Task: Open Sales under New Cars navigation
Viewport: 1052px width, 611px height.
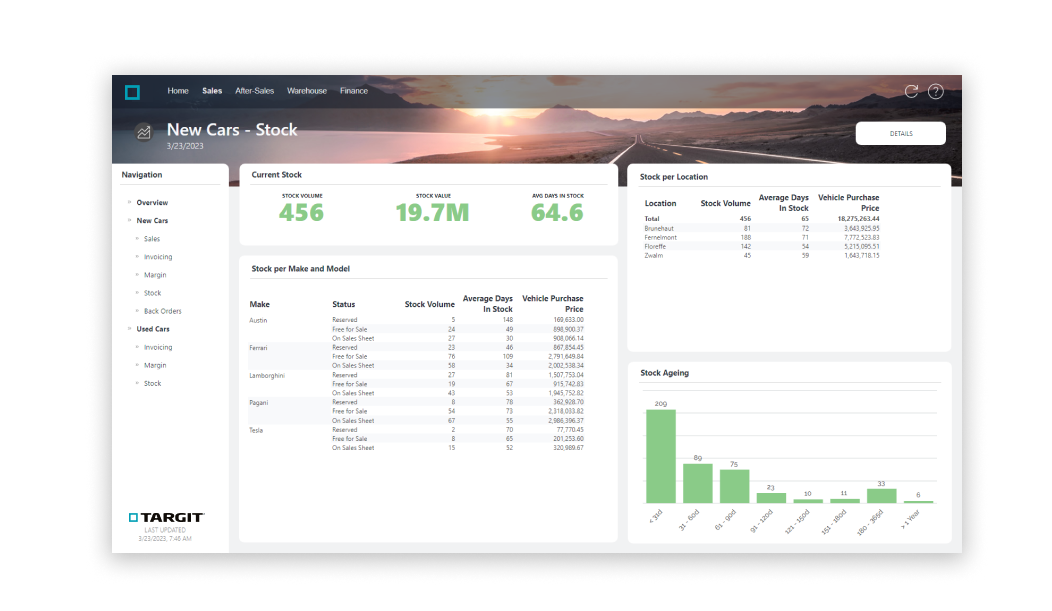Action: tap(152, 238)
